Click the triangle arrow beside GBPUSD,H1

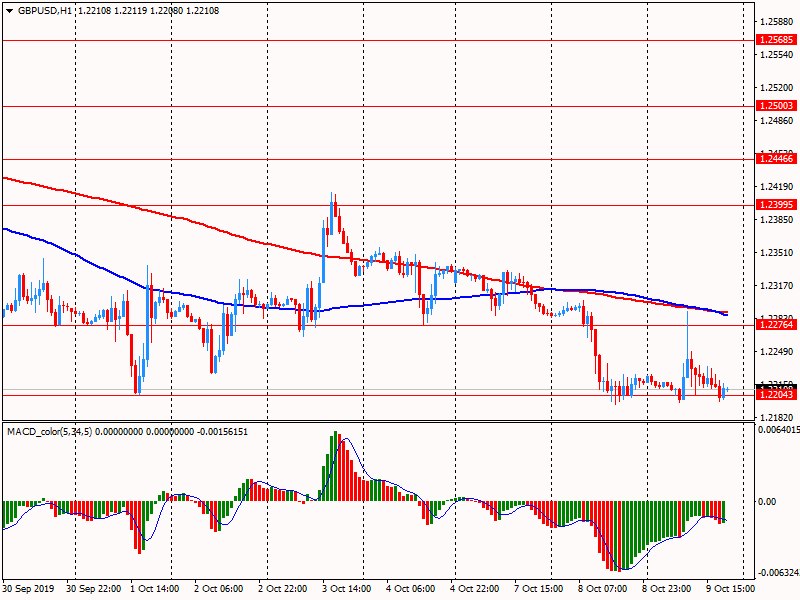coord(9,10)
